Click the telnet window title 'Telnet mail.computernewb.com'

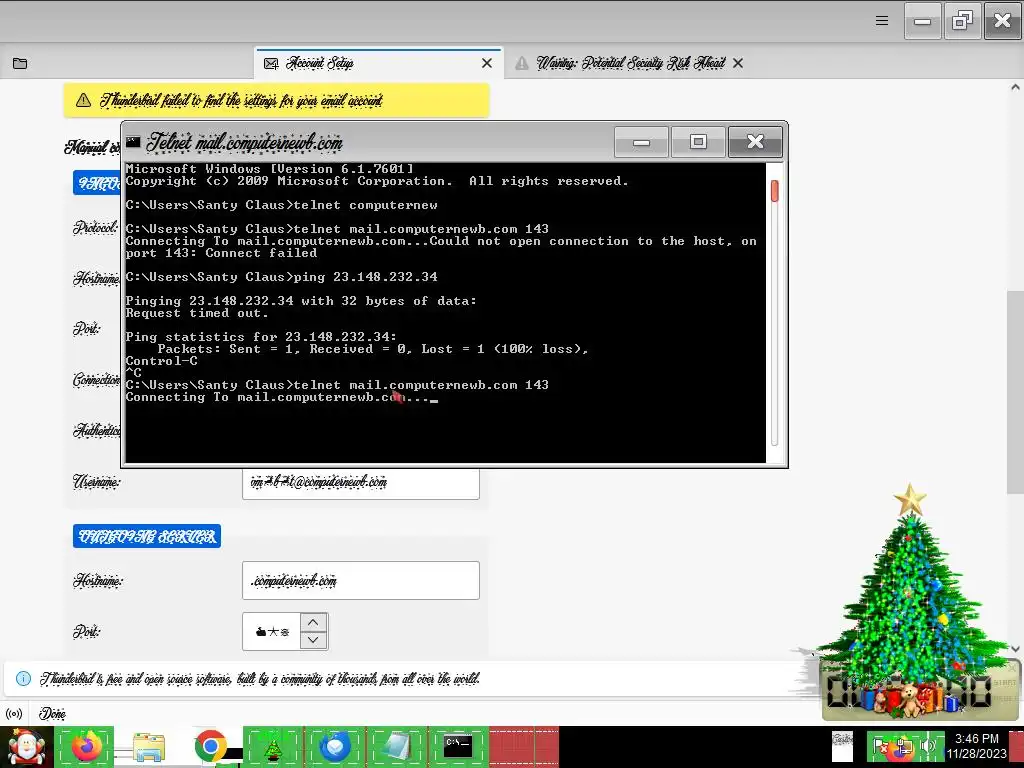(x=244, y=142)
